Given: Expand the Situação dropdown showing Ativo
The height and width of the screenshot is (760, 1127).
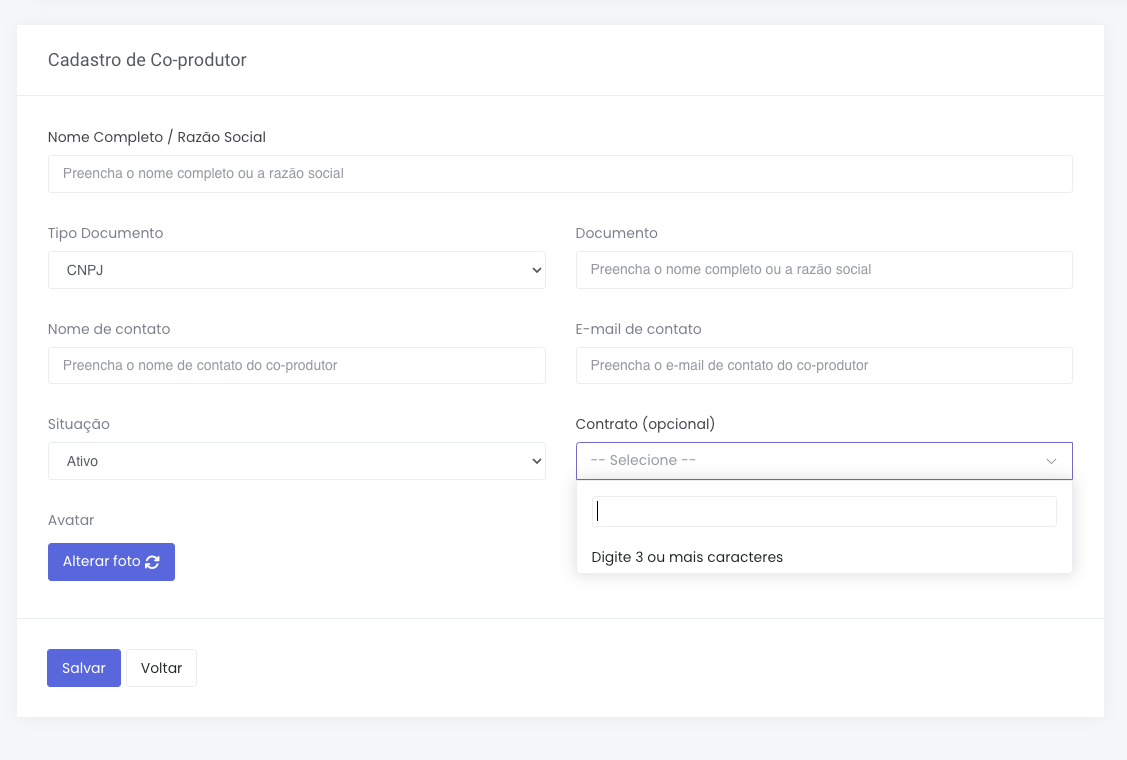Looking at the screenshot, I should tap(296, 461).
